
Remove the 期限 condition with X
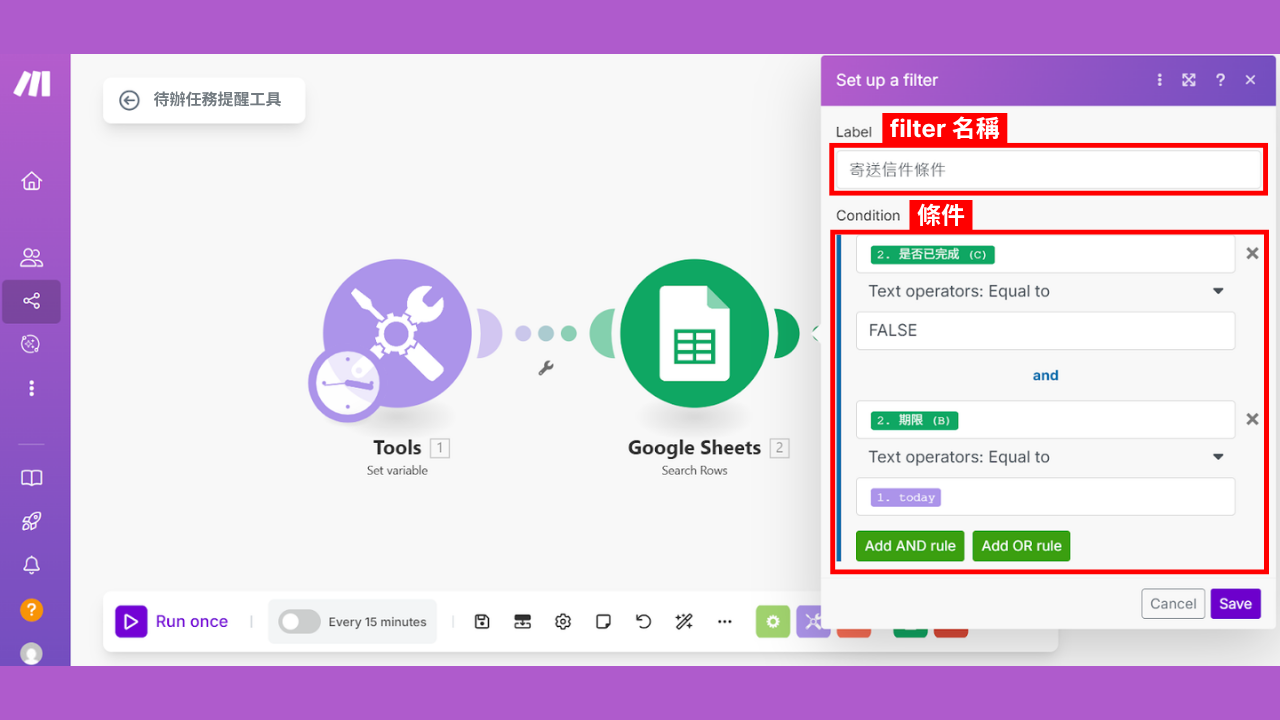pos(1252,419)
